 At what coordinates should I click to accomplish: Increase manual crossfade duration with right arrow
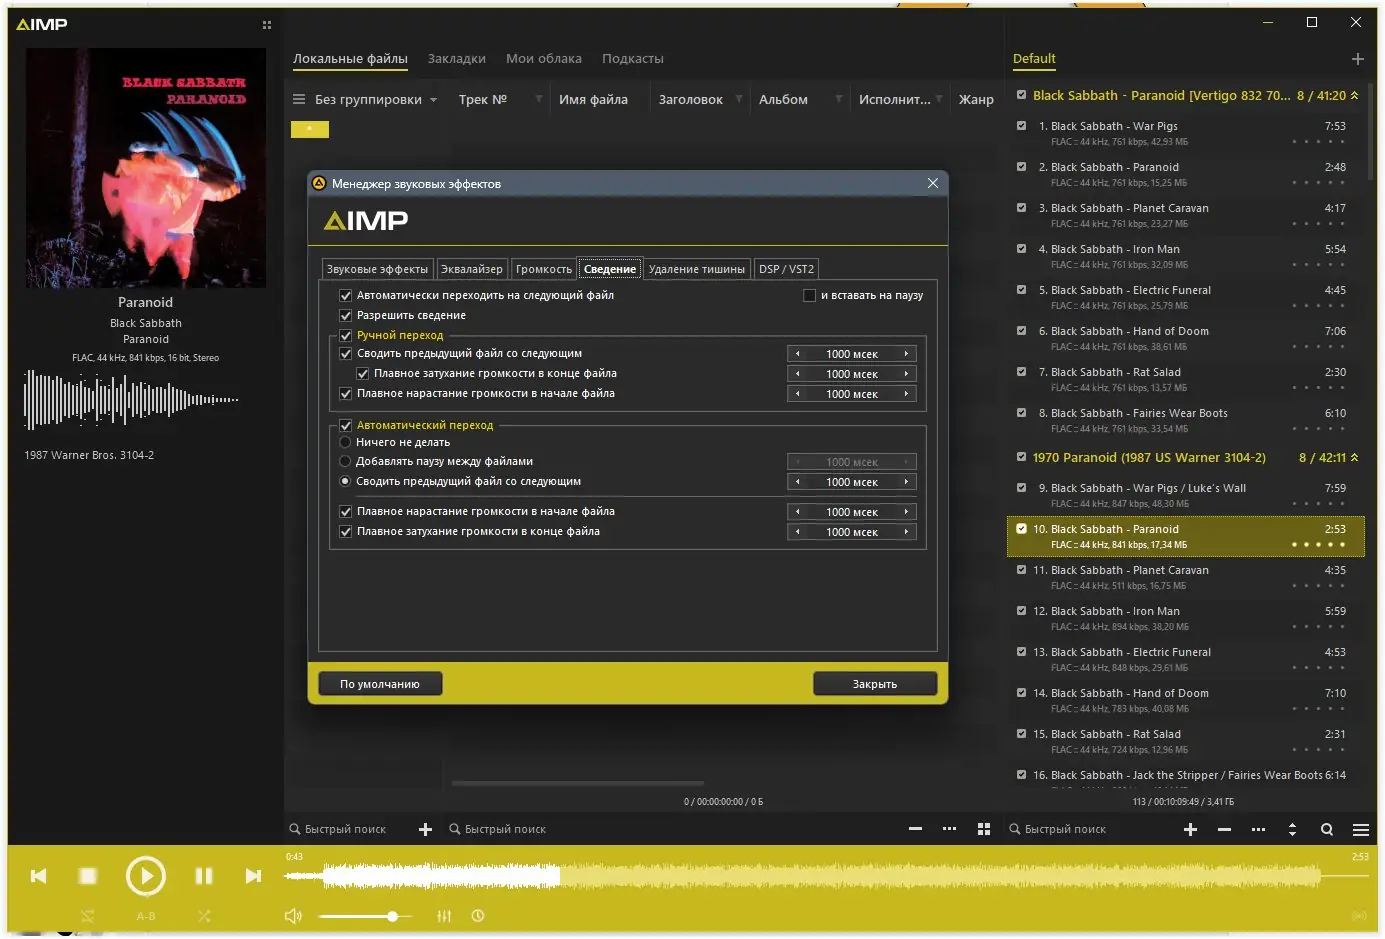[x=907, y=353]
